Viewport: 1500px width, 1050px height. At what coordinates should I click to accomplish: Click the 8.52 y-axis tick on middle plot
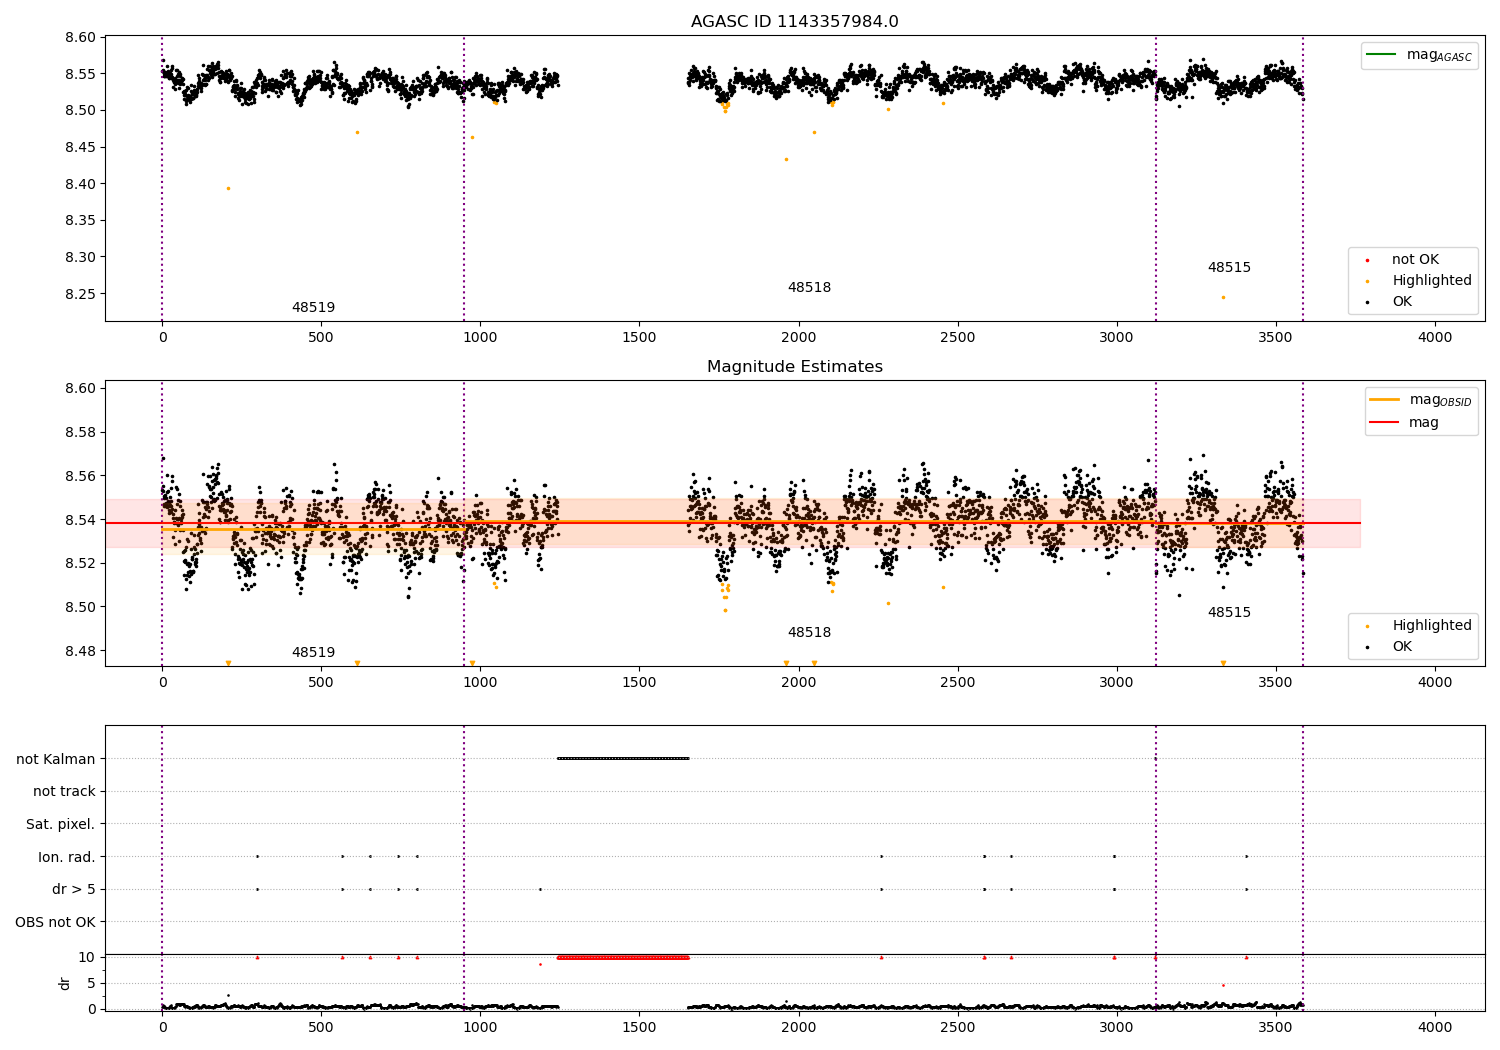[79, 564]
